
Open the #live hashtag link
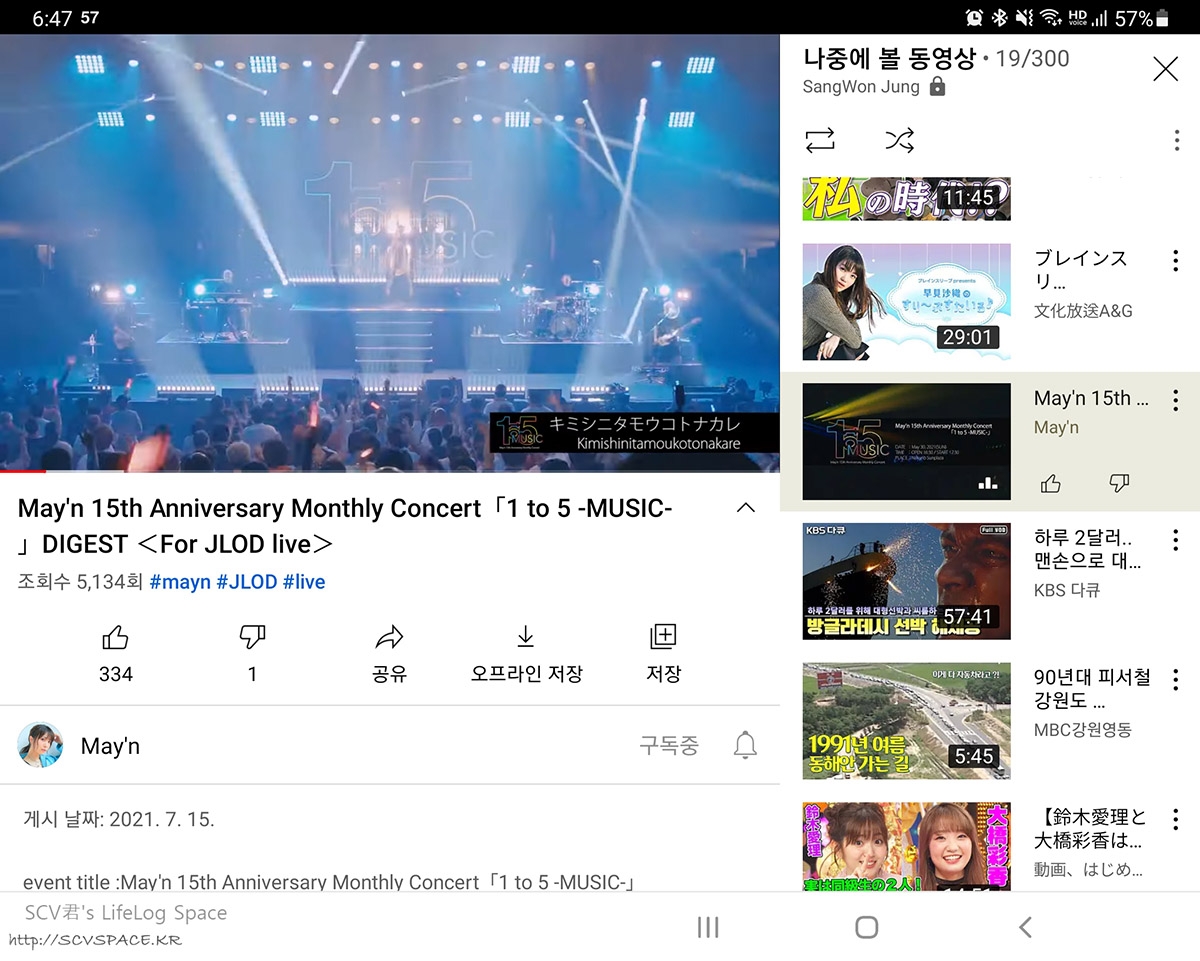[x=304, y=582]
